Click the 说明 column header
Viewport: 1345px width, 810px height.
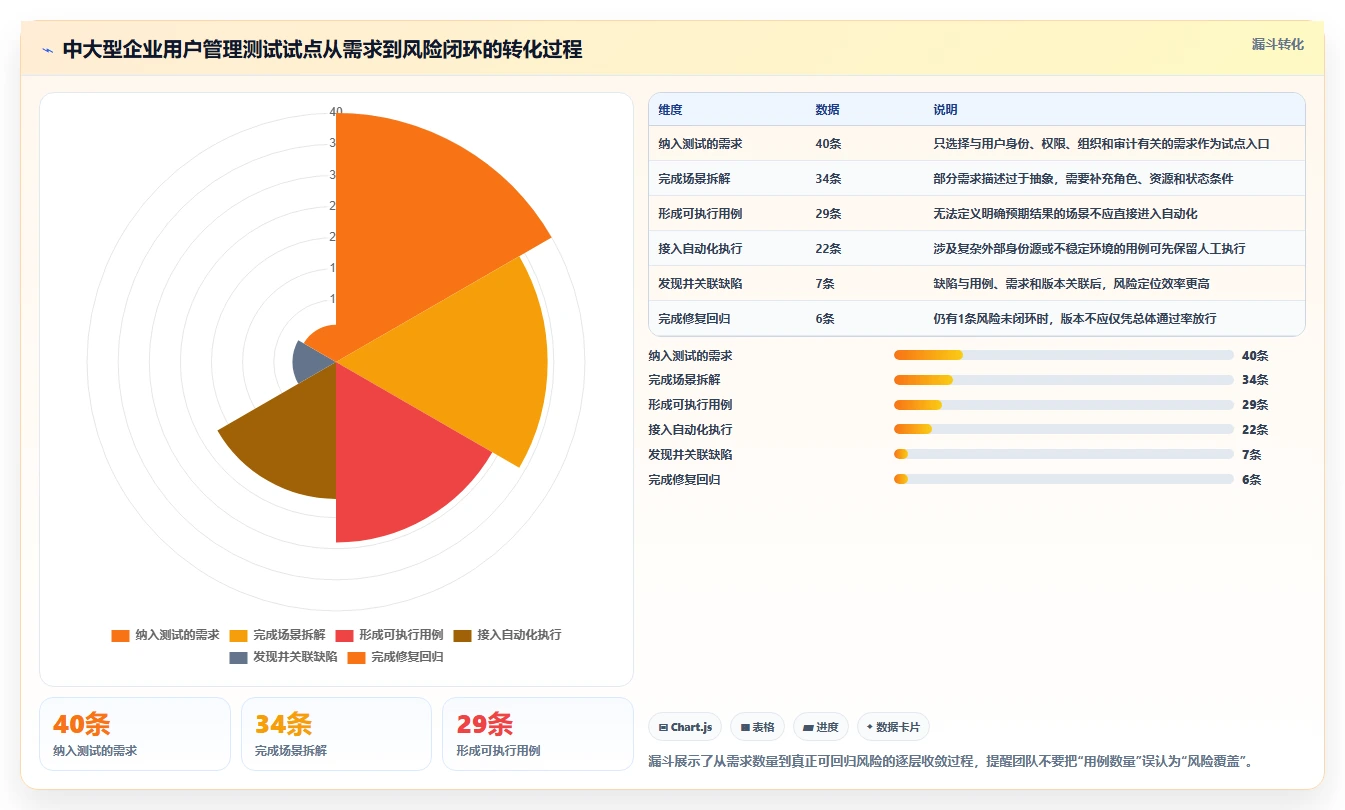[x=945, y=110]
